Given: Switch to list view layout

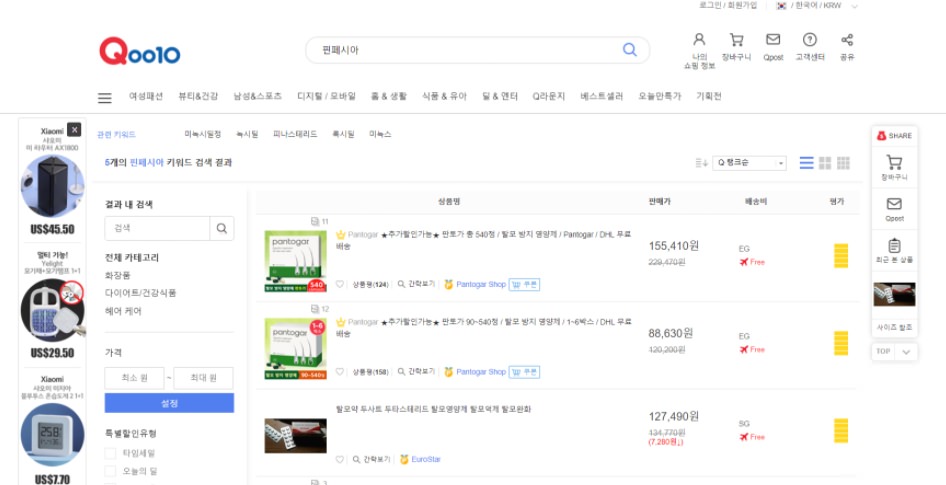Looking at the screenshot, I should tap(807, 163).
